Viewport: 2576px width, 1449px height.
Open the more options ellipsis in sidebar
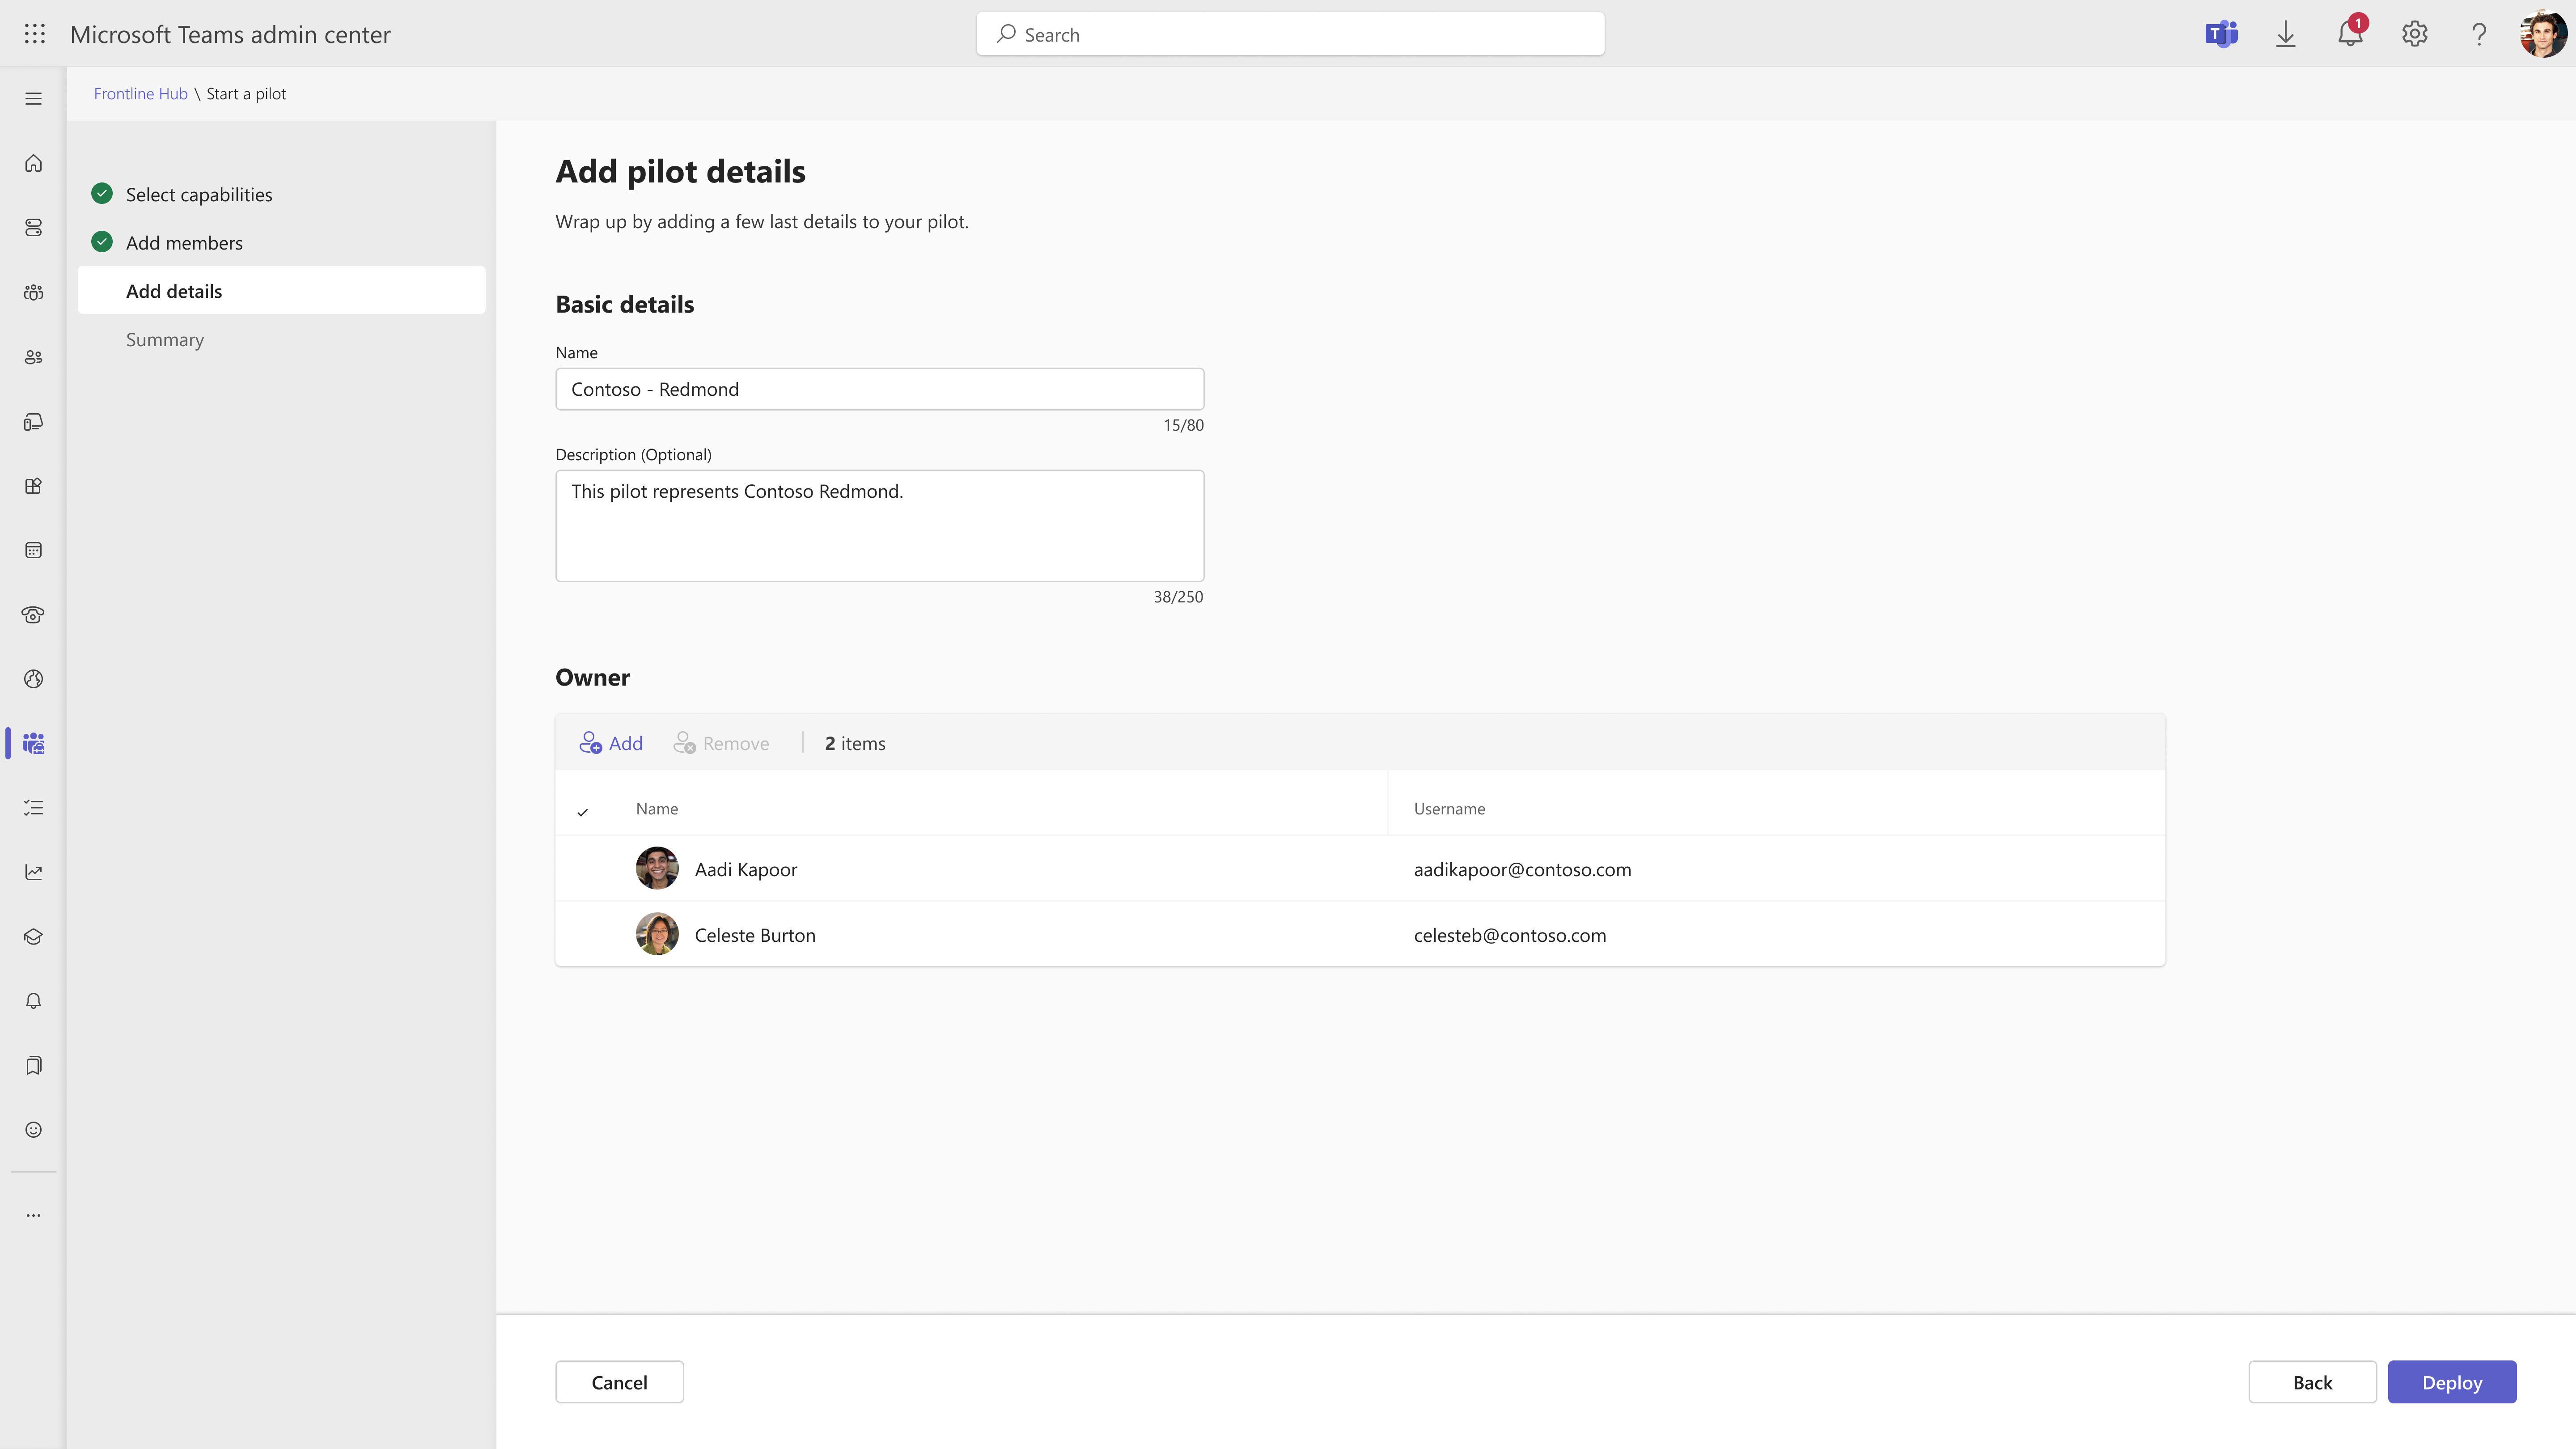[x=33, y=1214]
